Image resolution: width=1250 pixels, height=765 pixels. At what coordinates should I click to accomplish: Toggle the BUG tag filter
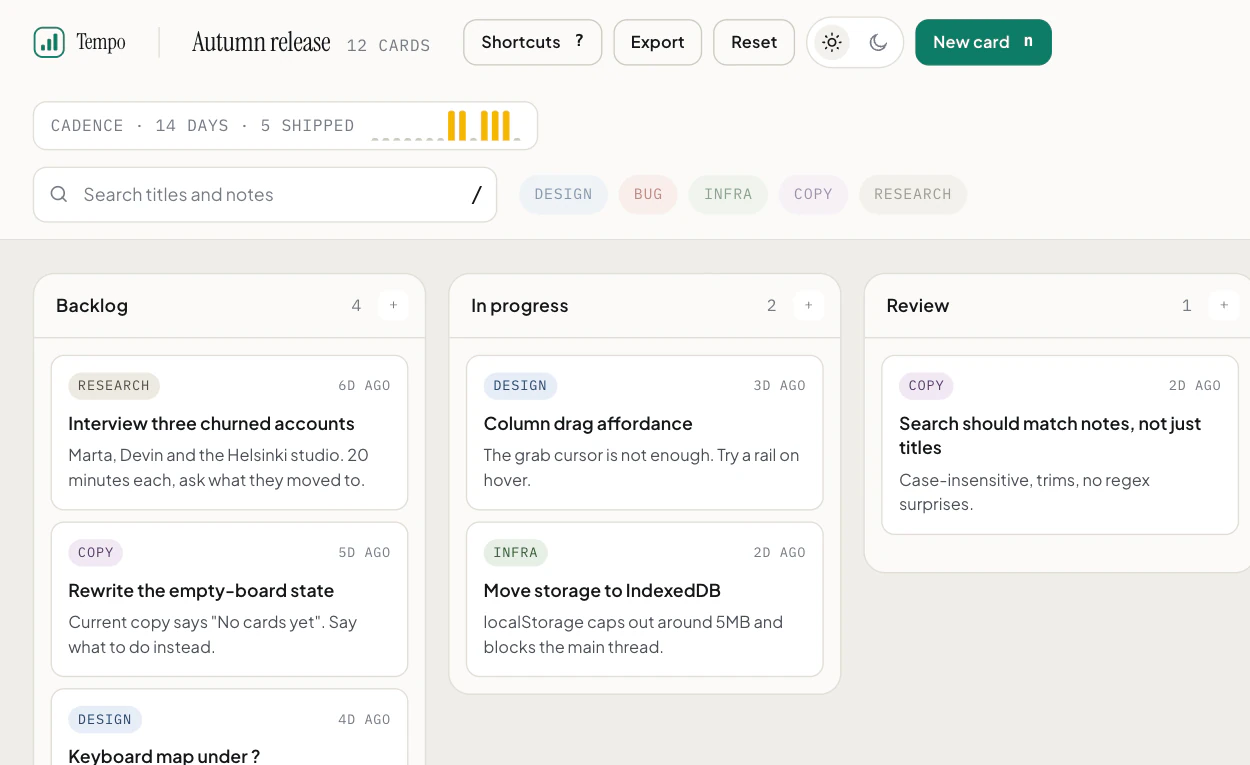coord(648,194)
